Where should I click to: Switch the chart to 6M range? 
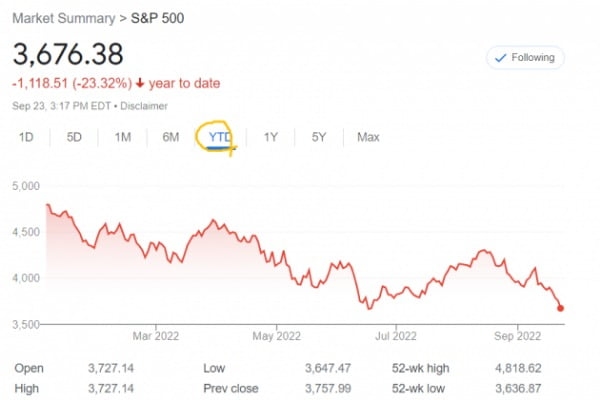coord(170,137)
